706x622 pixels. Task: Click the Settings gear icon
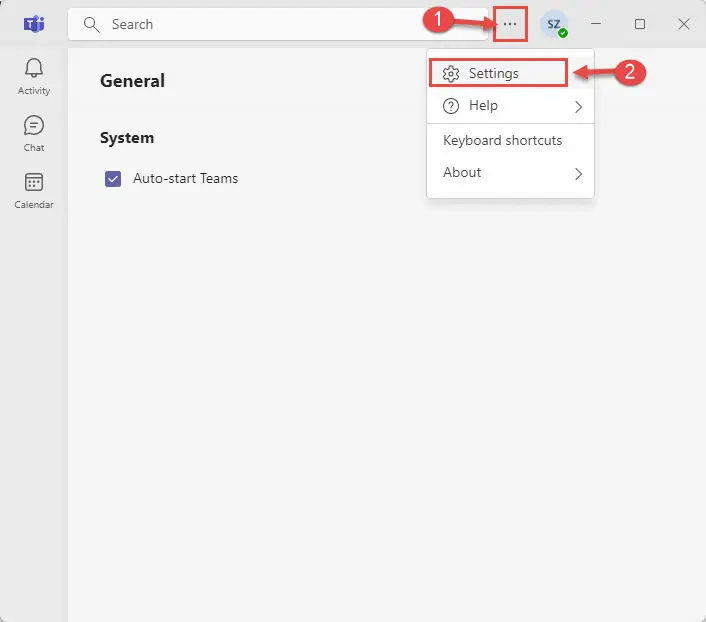451,73
